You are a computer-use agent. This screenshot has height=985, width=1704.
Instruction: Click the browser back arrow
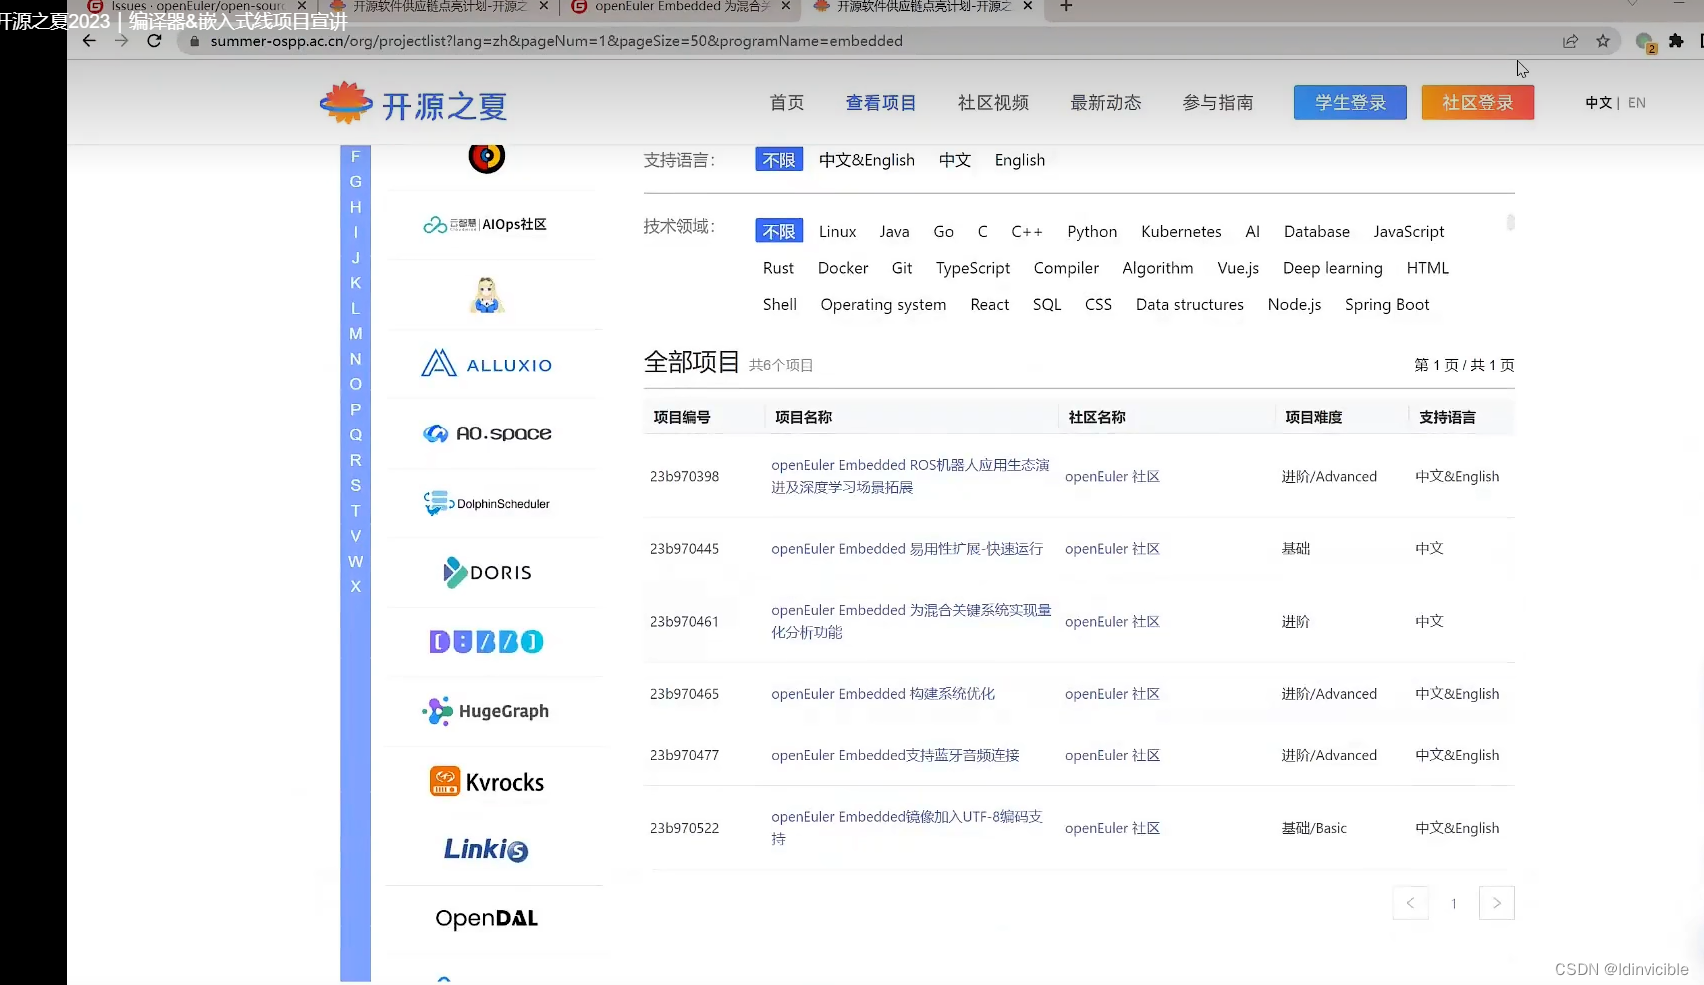click(89, 41)
